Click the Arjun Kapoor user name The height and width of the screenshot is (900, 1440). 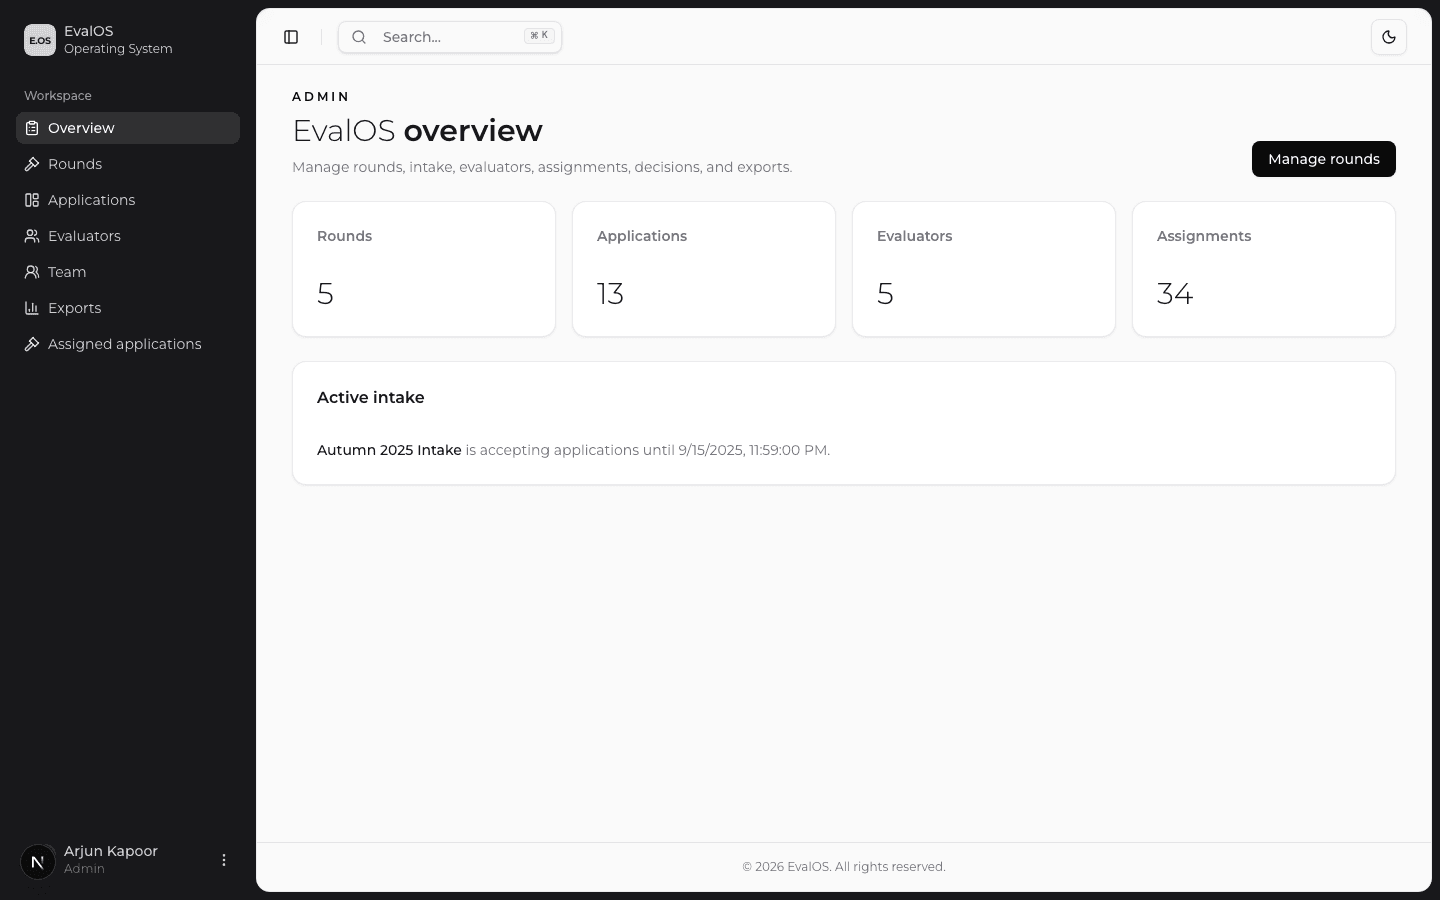tap(111, 851)
